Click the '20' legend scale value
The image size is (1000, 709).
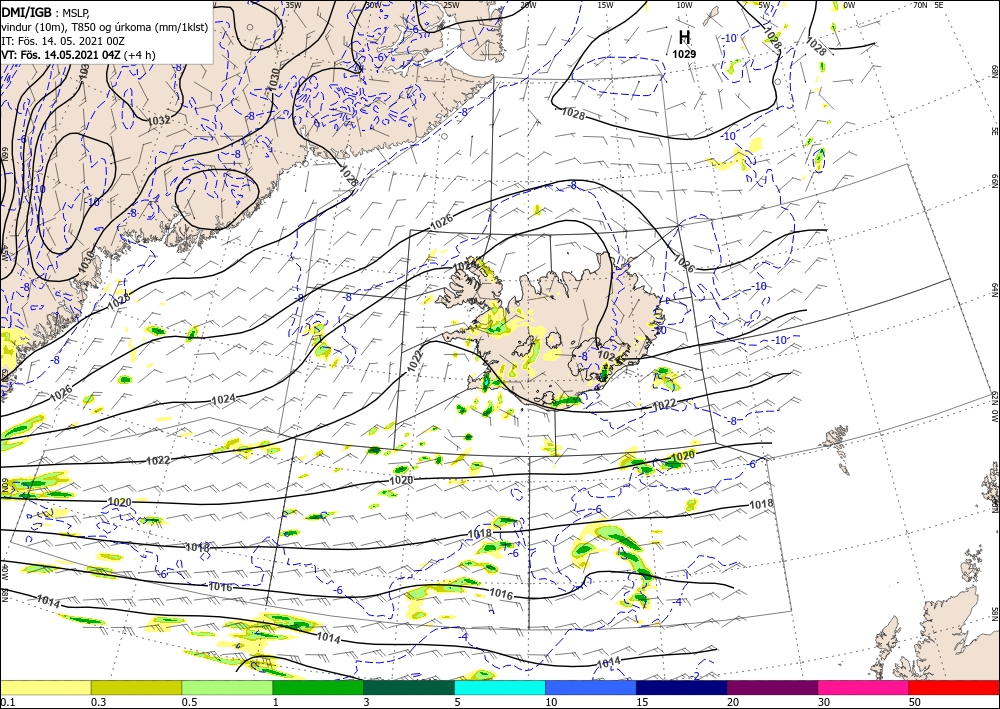pyautogui.click(x=733, y=702)
